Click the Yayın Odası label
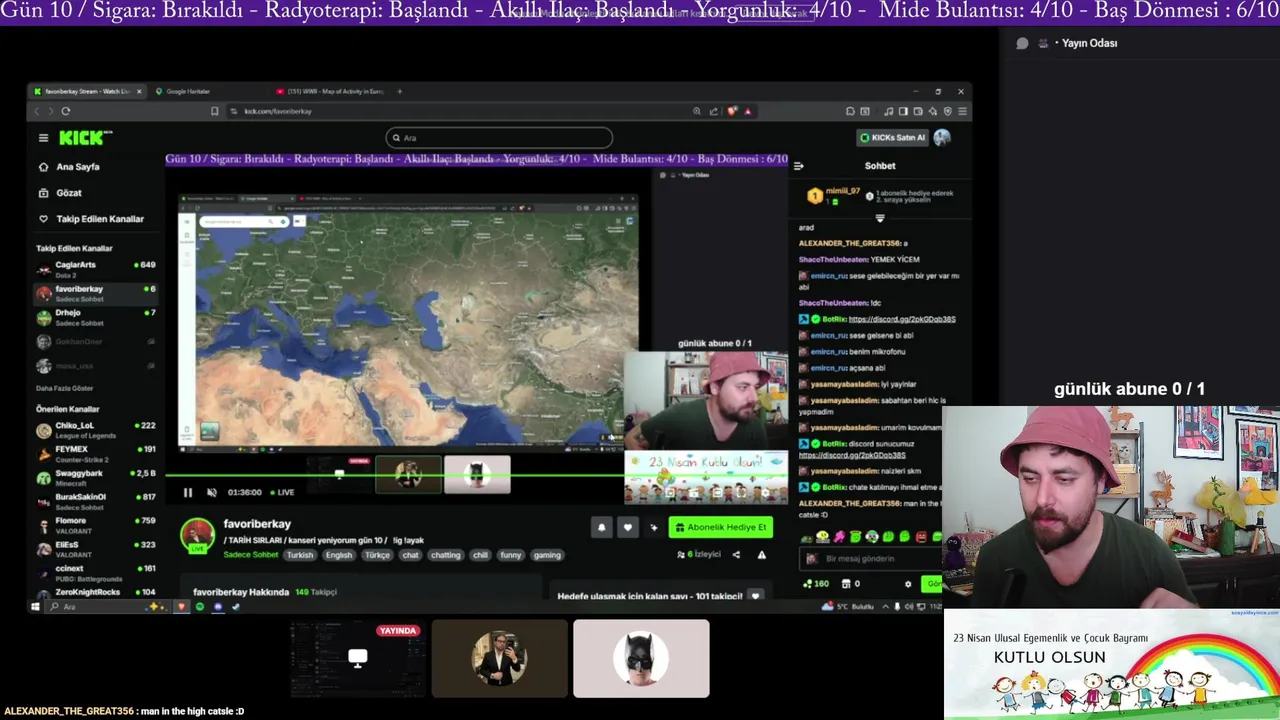Screen dimensions: 1280x720 [1089, 43]
